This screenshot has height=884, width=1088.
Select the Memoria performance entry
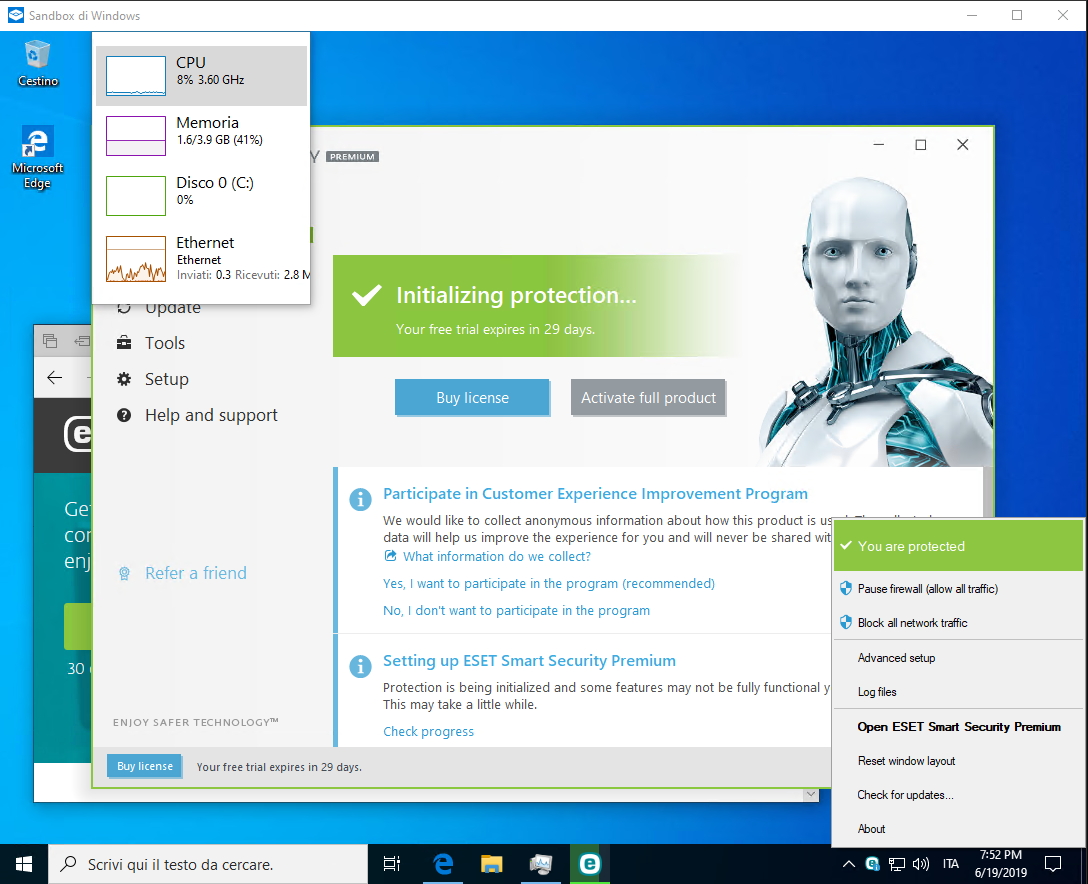pos(201,135)
